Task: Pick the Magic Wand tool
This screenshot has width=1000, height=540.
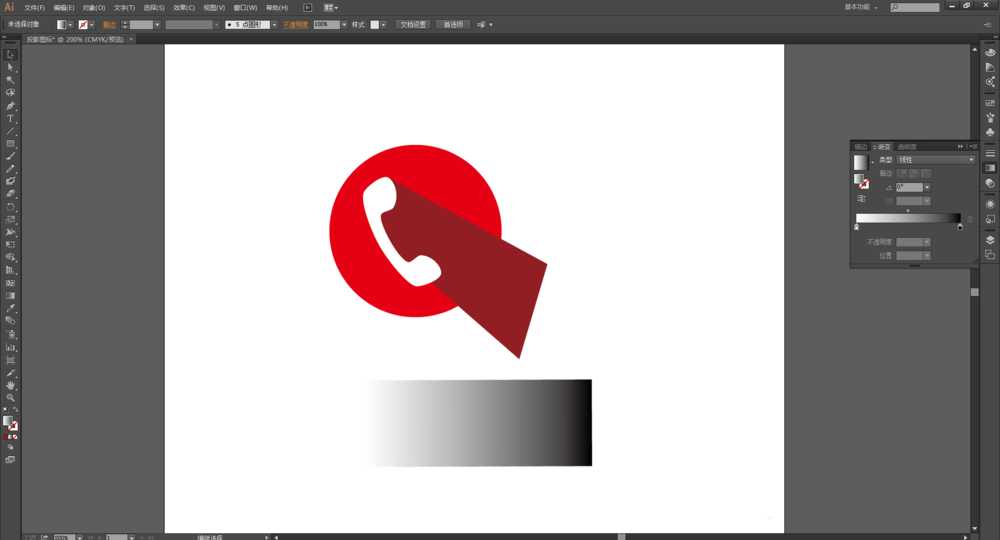Action: point(11,80)
